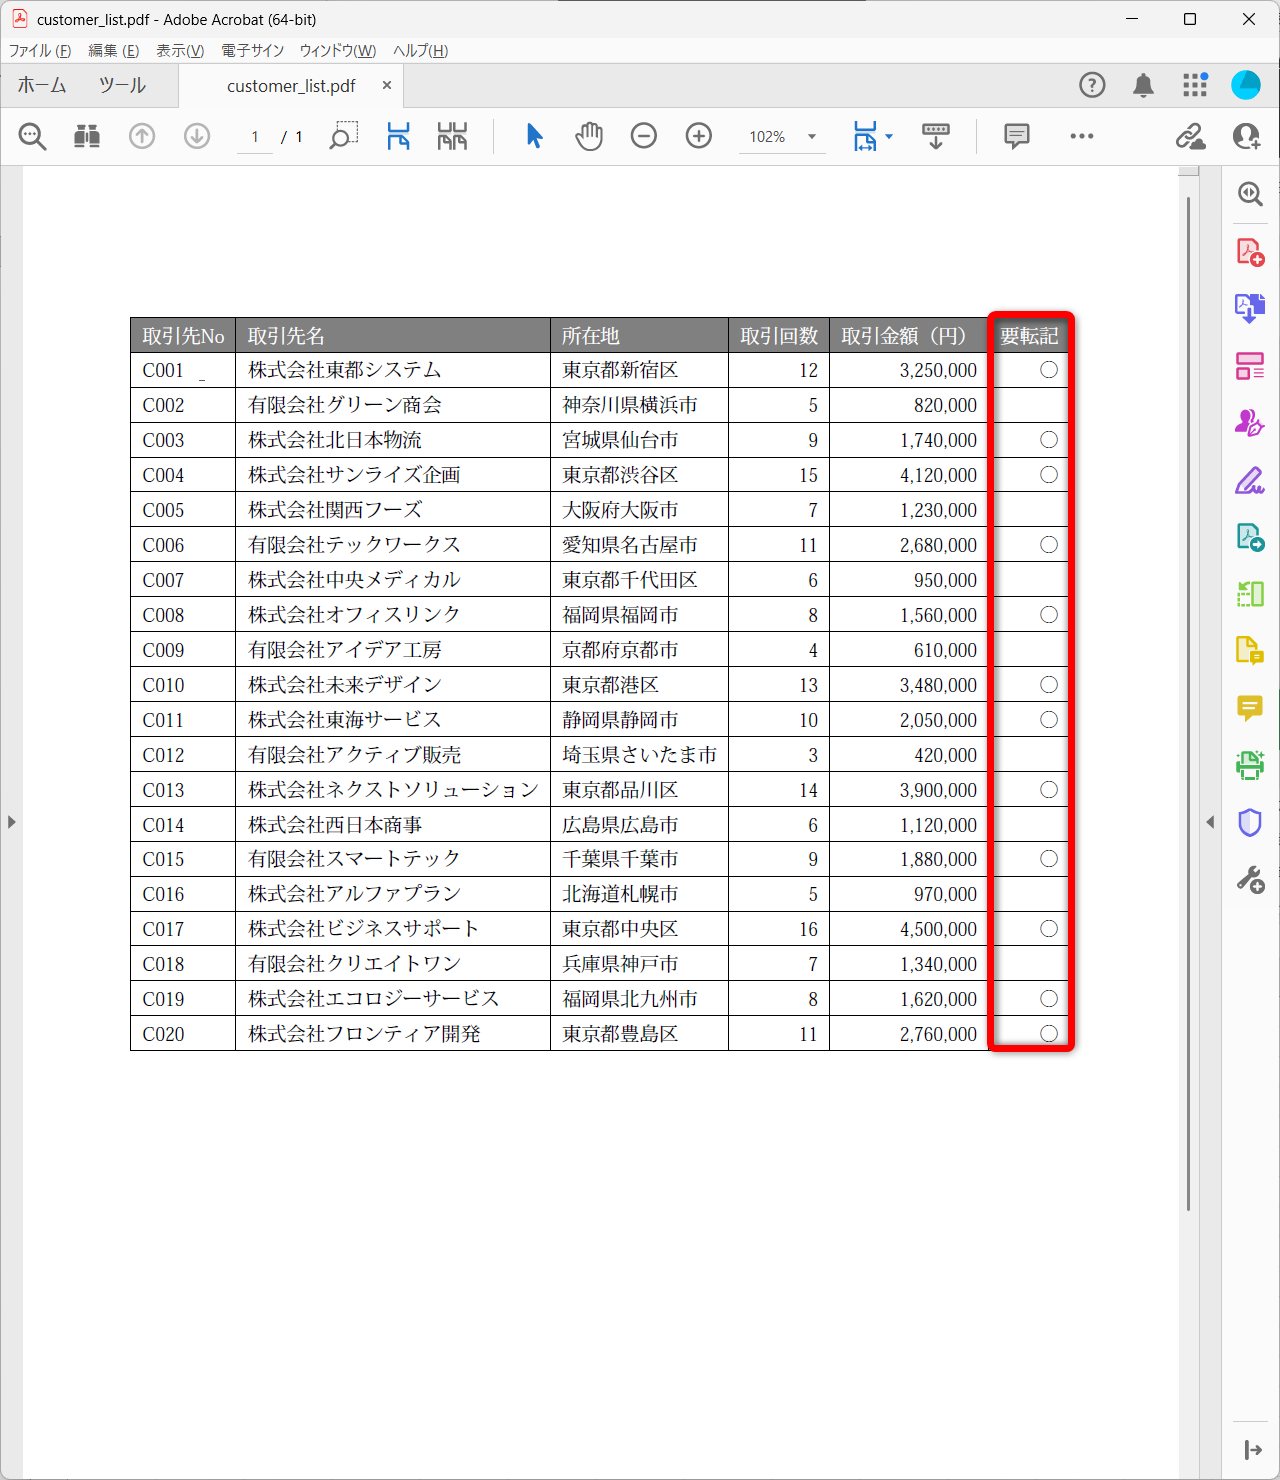
Task: Click the help question mark button
Action: pos(1092,85)
